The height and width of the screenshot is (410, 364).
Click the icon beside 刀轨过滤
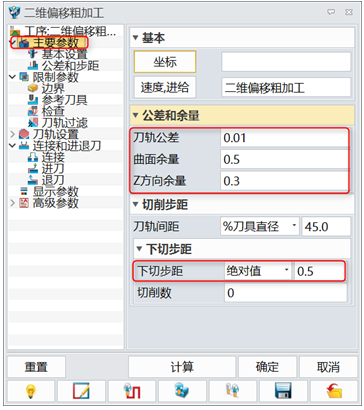(x=33, y=122)
